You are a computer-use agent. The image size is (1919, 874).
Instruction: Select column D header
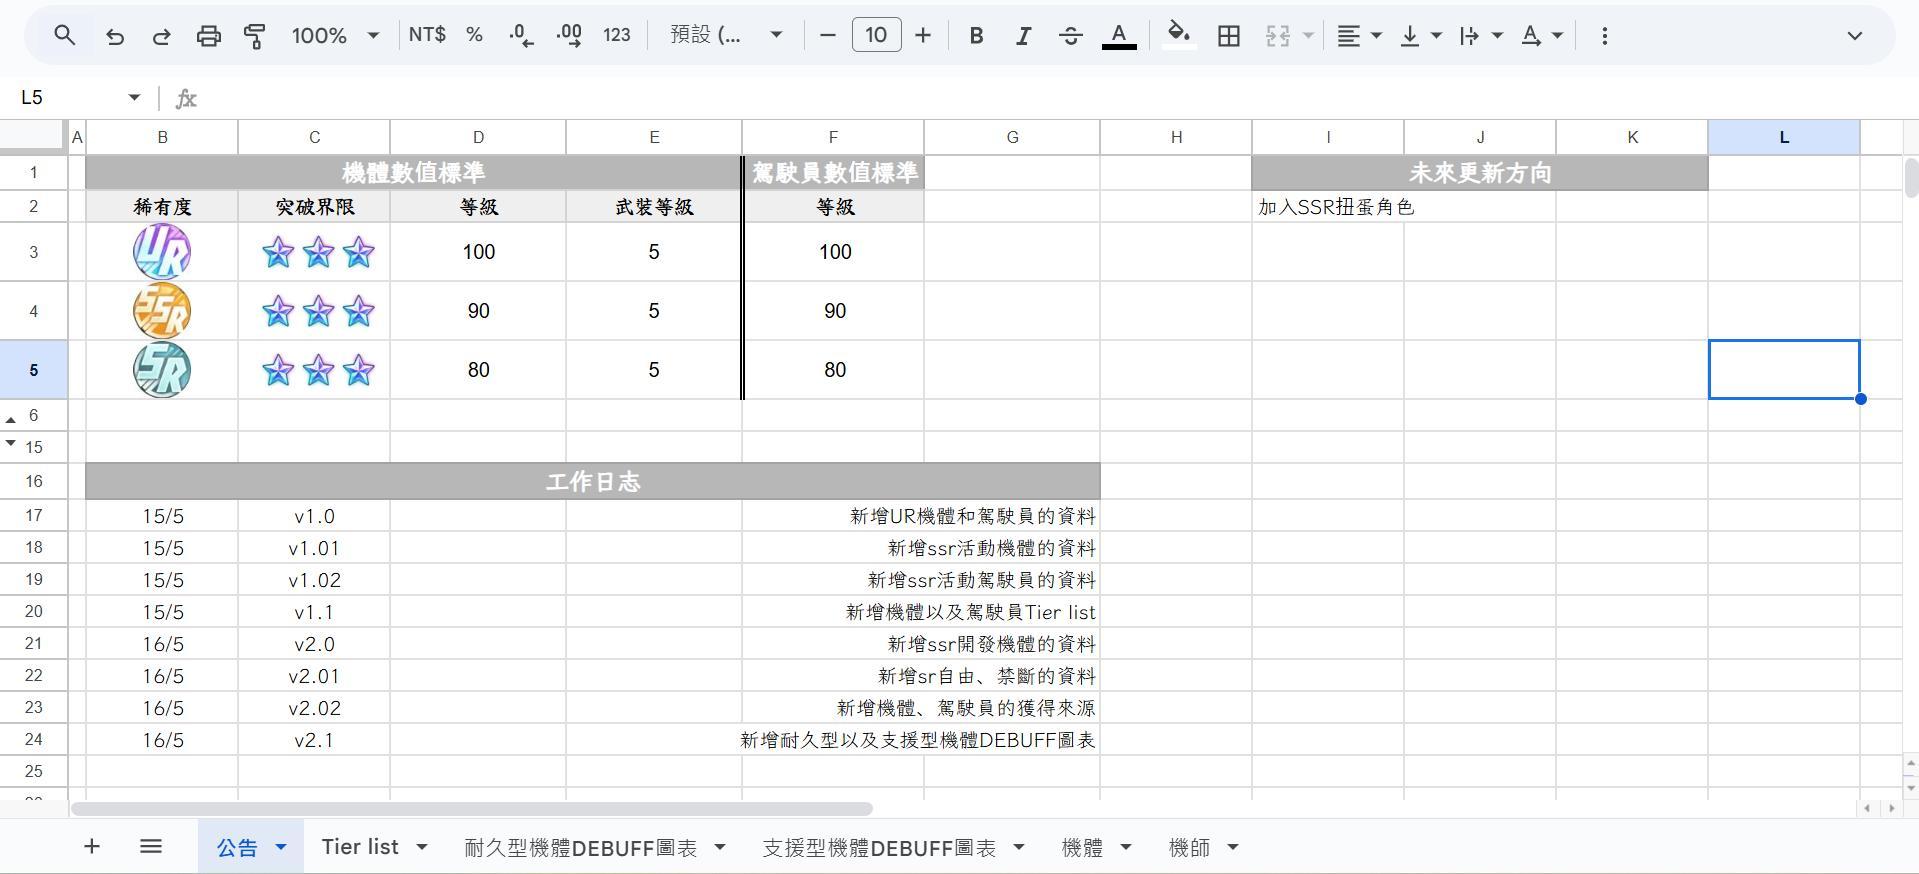coord(478,137)
